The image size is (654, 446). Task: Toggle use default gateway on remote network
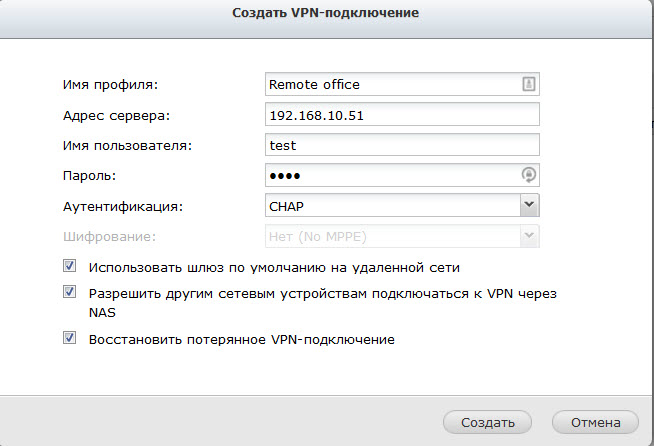70,266
